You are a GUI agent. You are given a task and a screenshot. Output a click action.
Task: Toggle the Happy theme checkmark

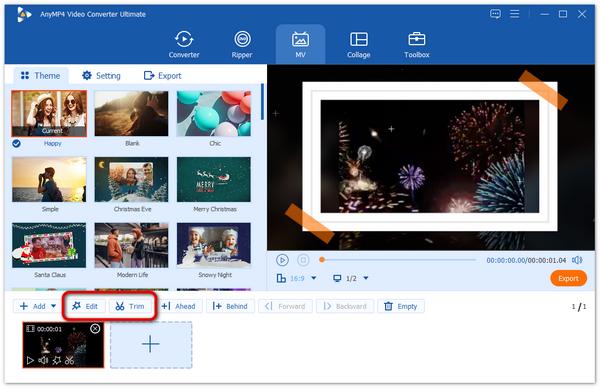tap(16, 143)
